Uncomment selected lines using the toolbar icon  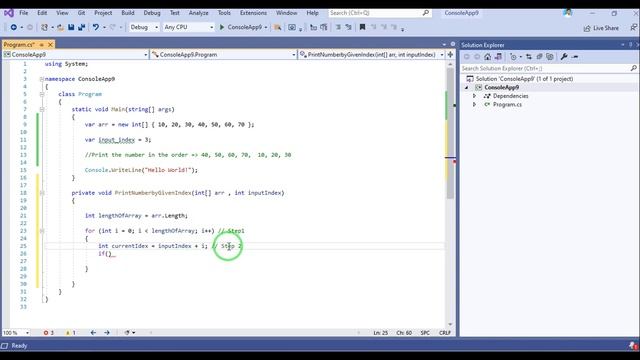[349, 27]
